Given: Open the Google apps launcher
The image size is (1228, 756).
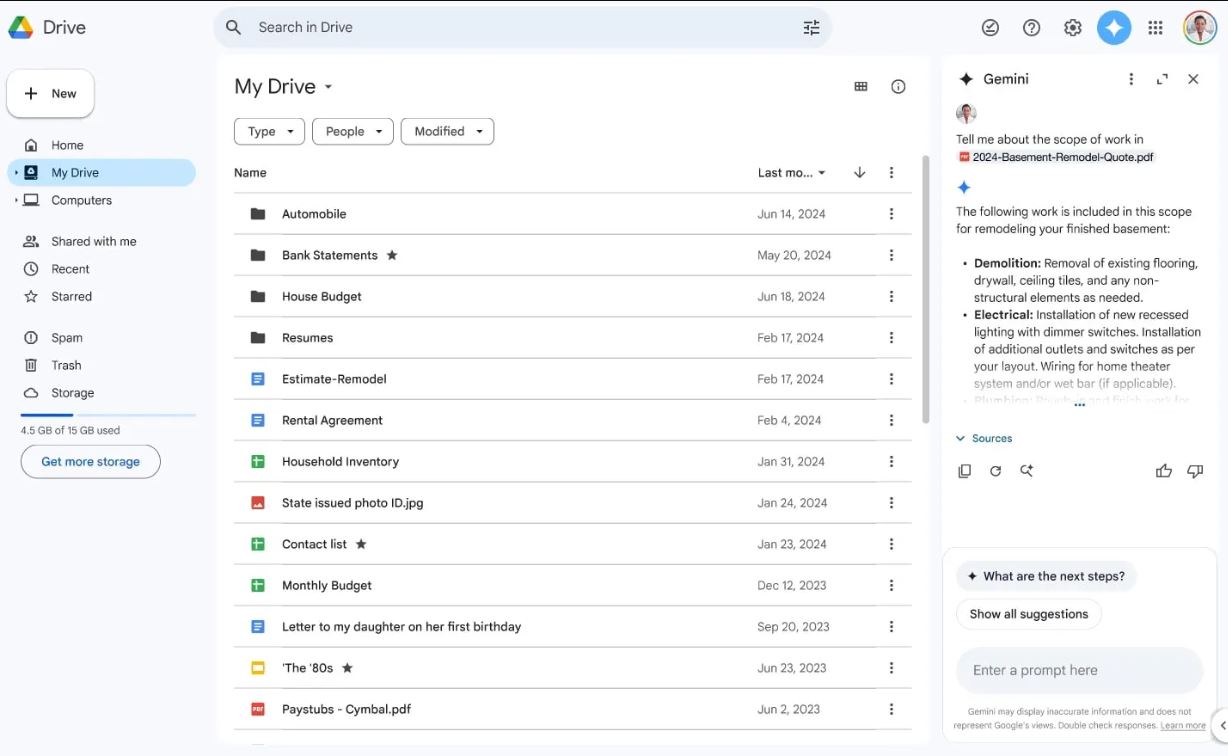Looking at the screenshot, I should pyautogui.click(x=1155, y=27).
